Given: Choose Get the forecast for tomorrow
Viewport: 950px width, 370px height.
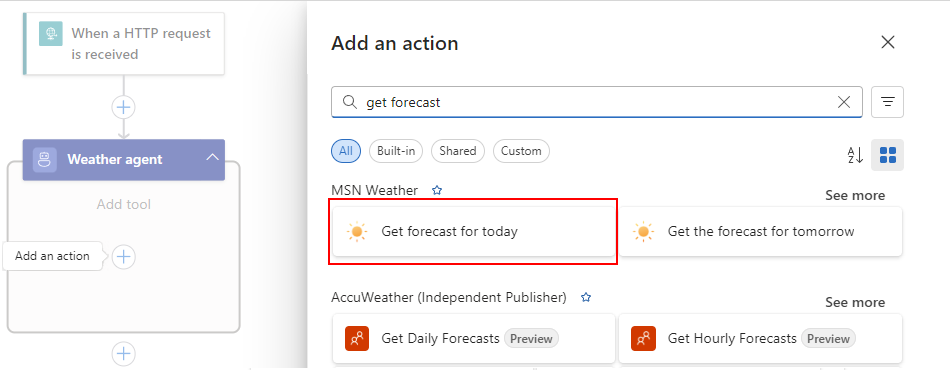Looking at the screenshot, I should click(760, 231).
